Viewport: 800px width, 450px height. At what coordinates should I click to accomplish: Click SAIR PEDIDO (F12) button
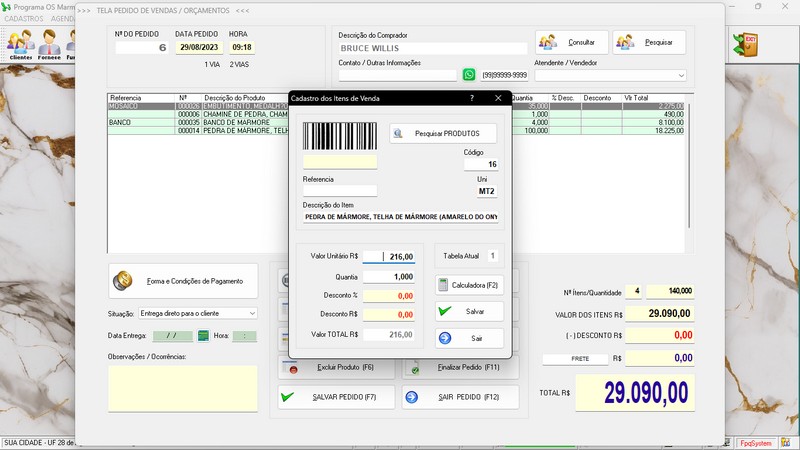click(x=460, y=397)
